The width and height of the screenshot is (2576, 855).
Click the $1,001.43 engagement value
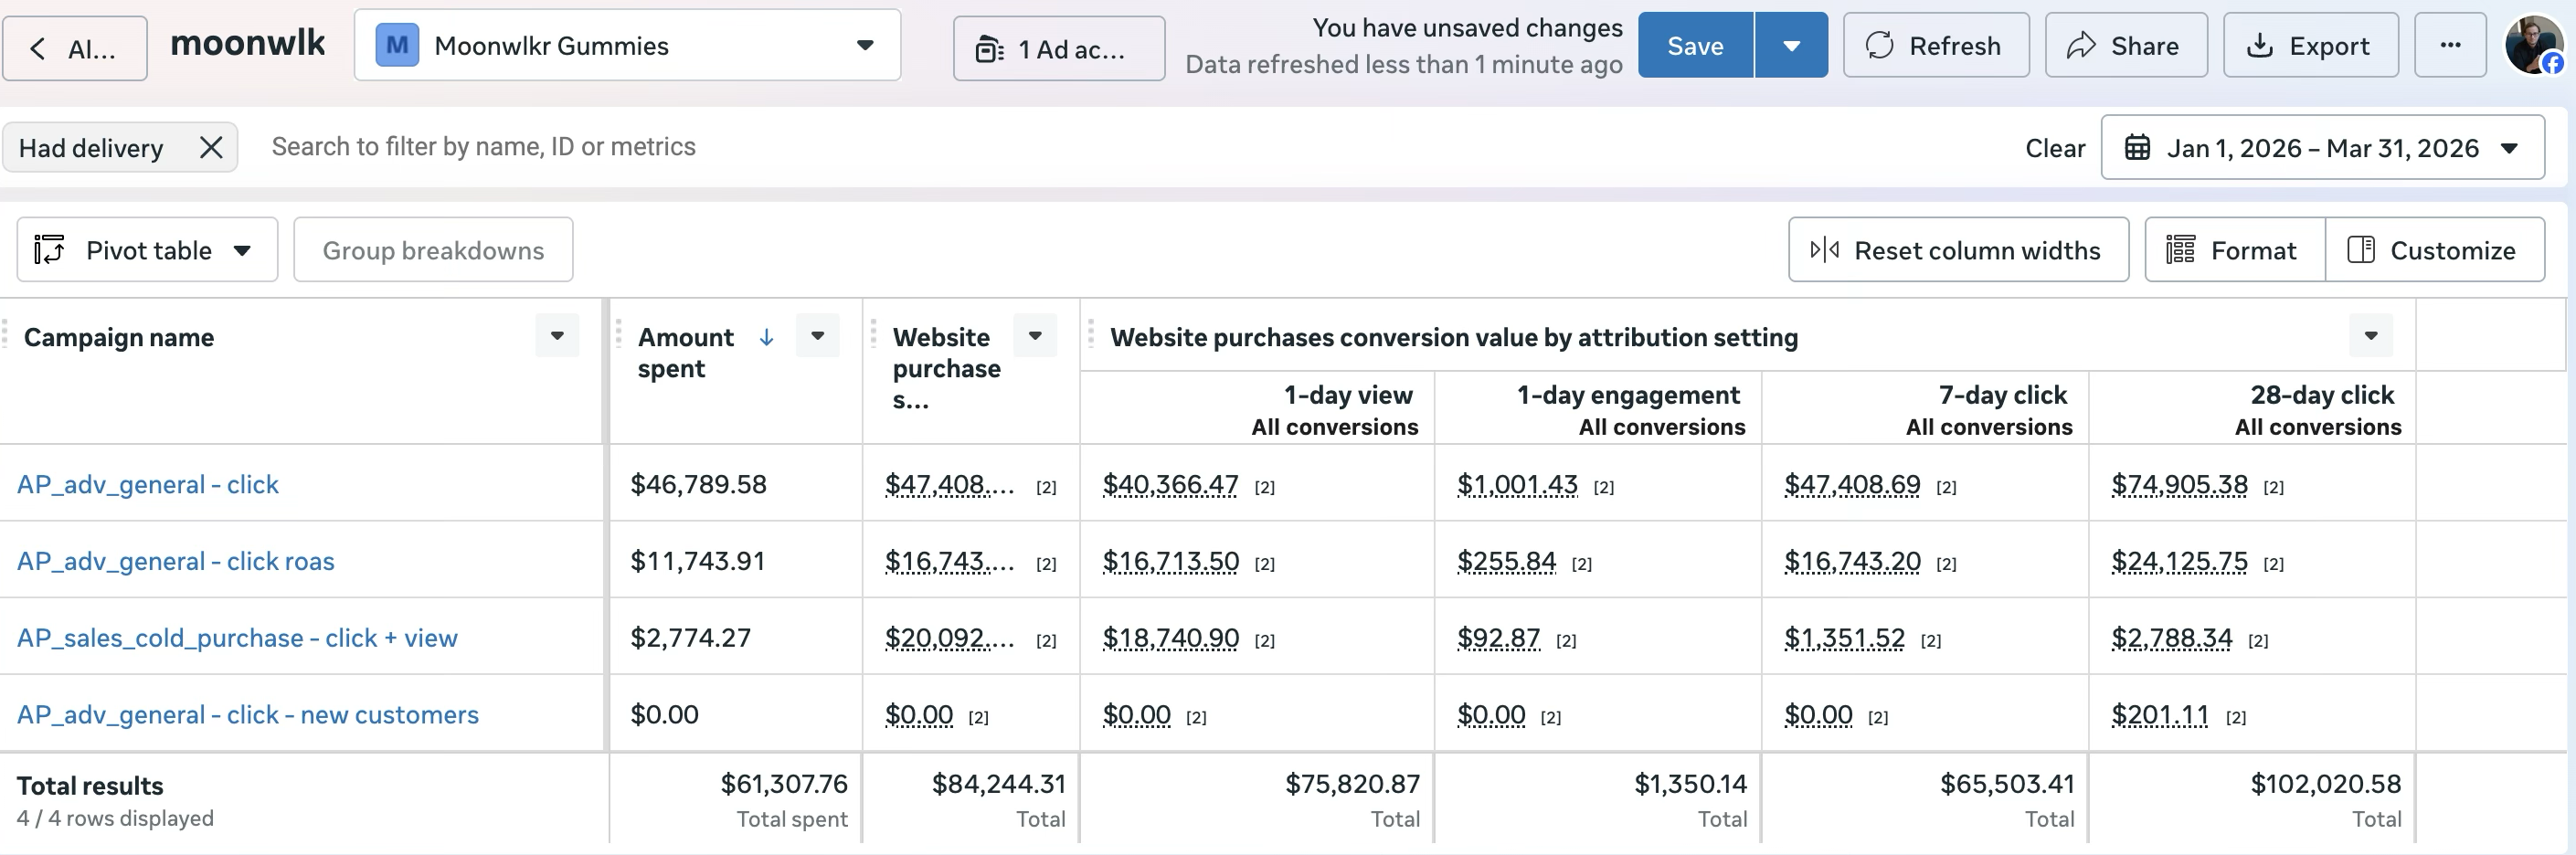click(1517, 485)
